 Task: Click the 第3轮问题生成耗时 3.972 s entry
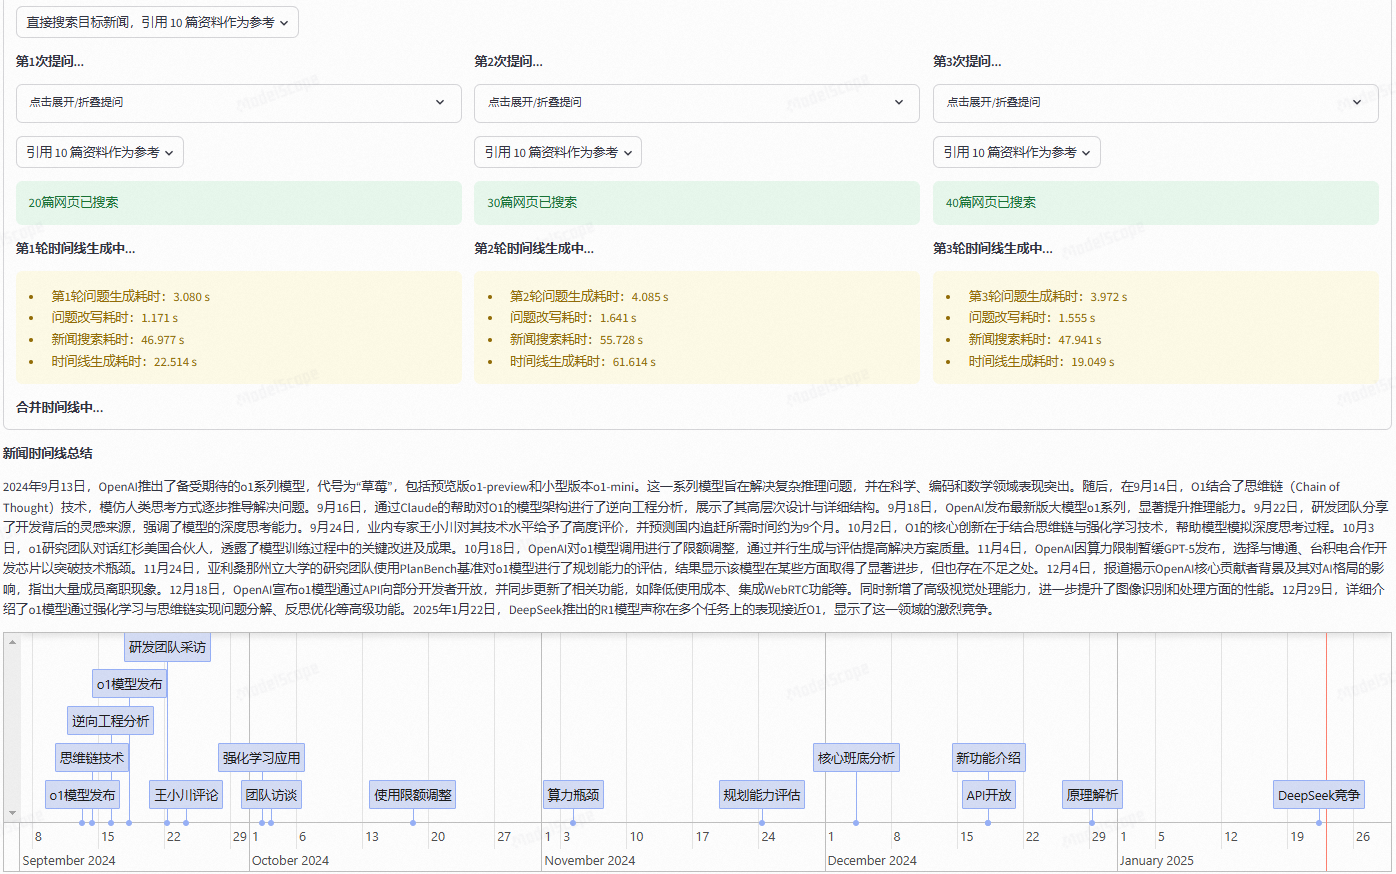(1047, 297)
